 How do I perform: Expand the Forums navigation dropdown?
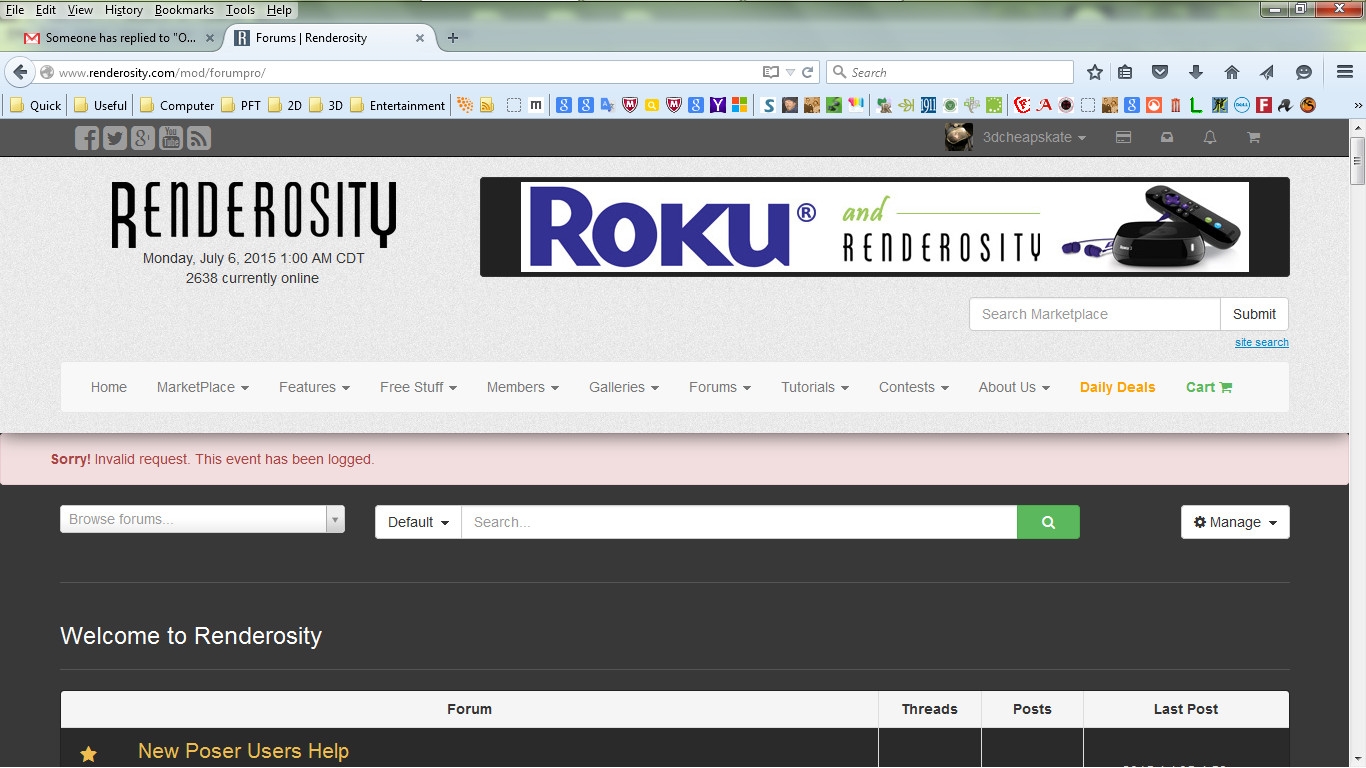[x=720, y=387]
